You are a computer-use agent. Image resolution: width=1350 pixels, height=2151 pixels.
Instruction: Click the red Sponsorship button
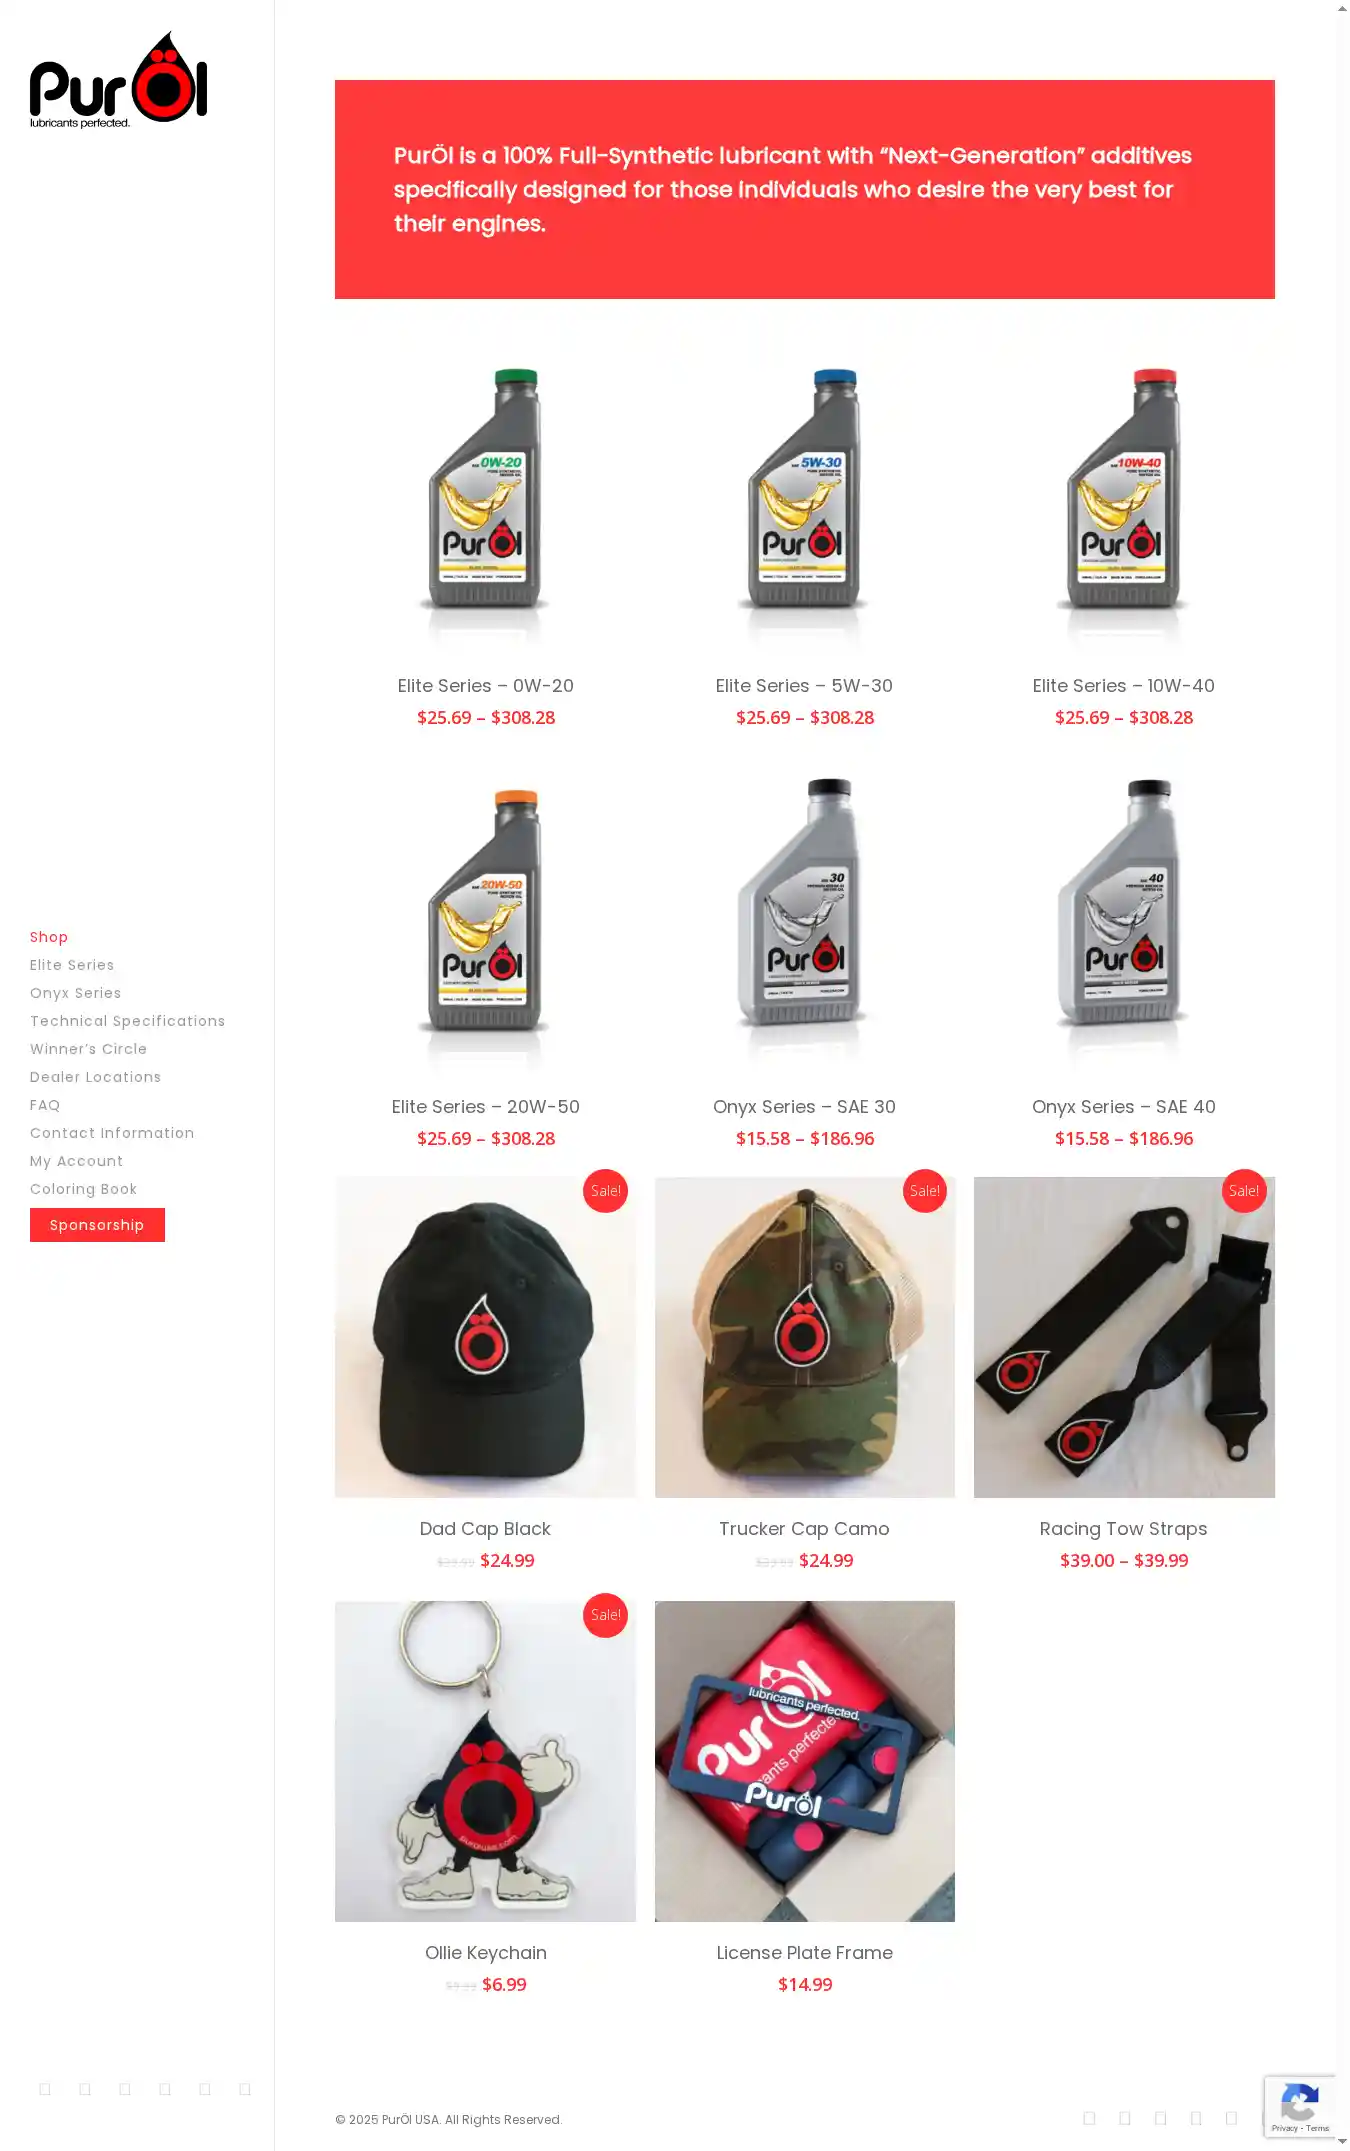tap(97, 1225)
